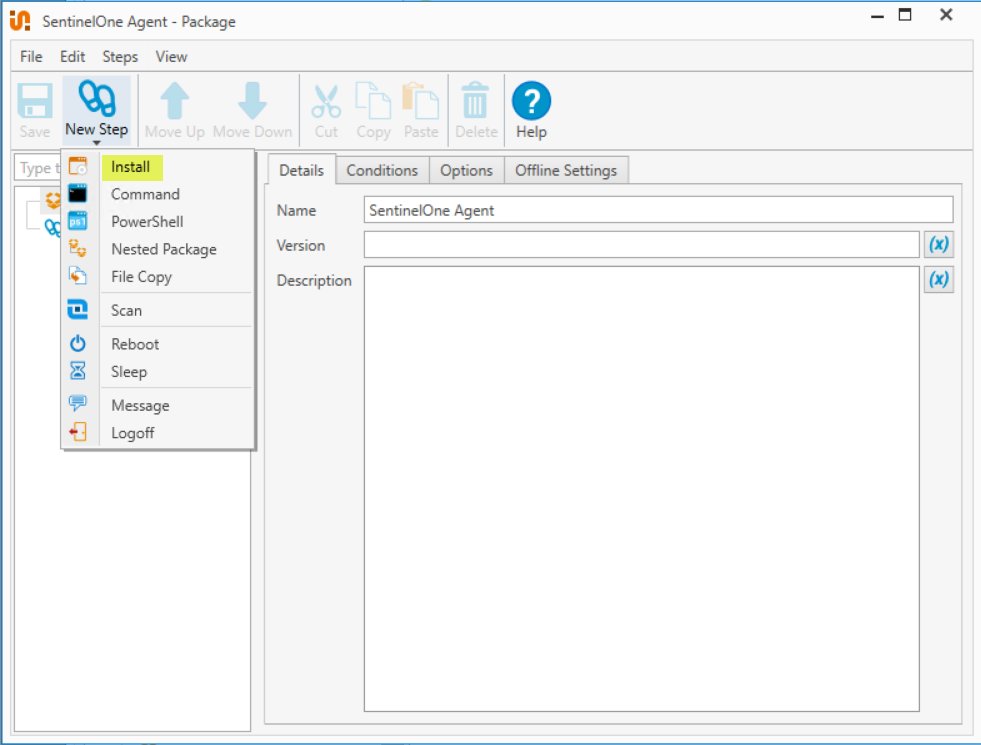The height and width of the screenshot is (745, 981).
Task: Switch to the Details tab
Action: tap(302, 170)
